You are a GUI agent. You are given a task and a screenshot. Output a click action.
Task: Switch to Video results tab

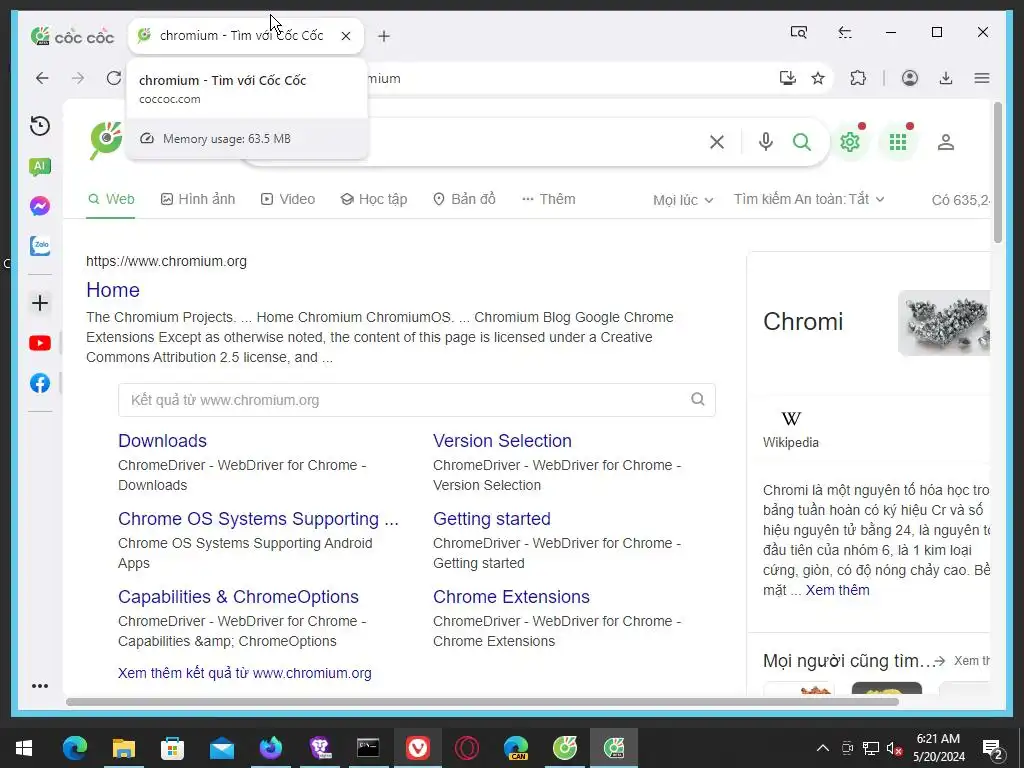[288, 199]
